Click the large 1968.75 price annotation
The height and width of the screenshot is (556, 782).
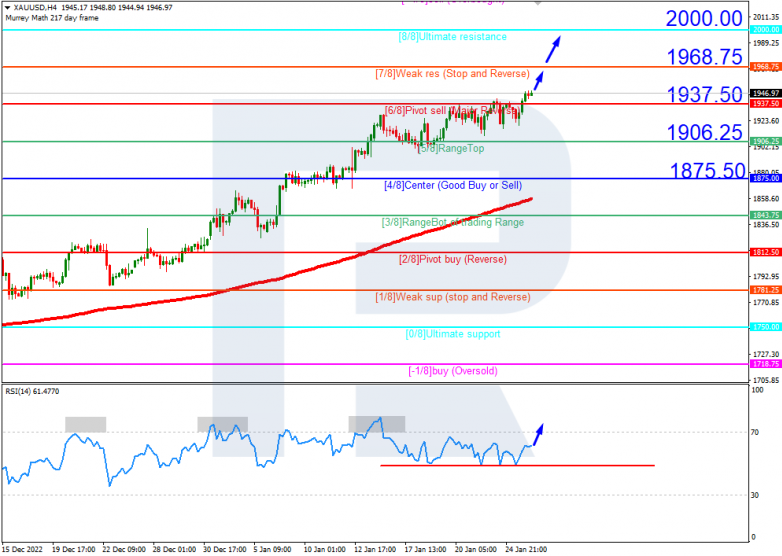coord(705,57)
